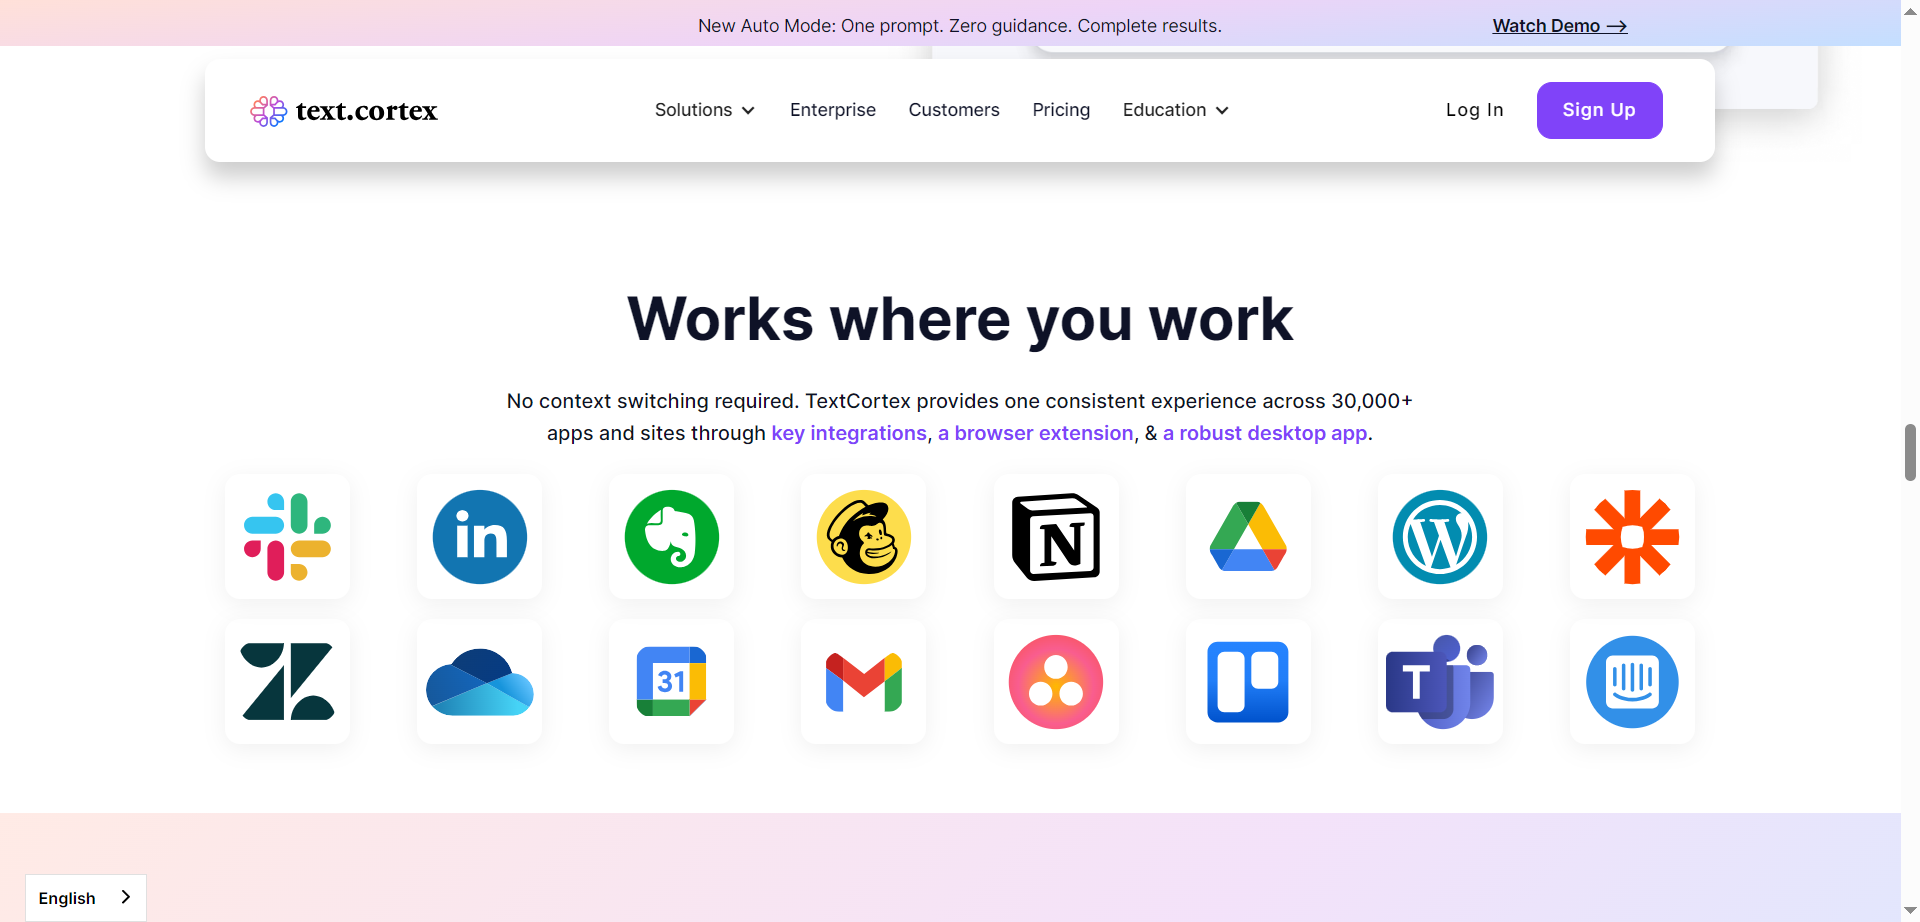Select the Zendesk integration icon
Viewport: 1920px width, 922px height.
point(288,681)
